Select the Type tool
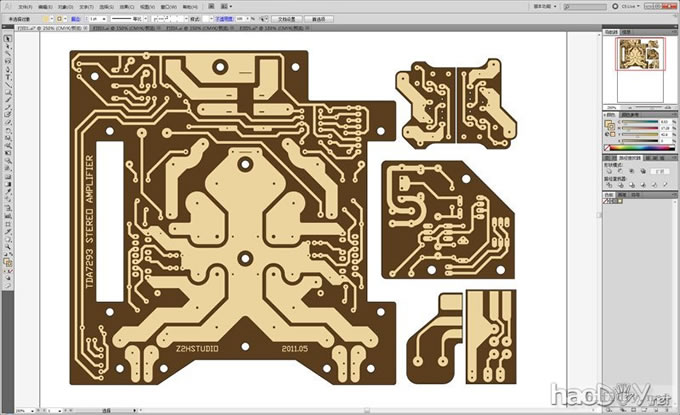The image size is (680, 415). point(7,71)
